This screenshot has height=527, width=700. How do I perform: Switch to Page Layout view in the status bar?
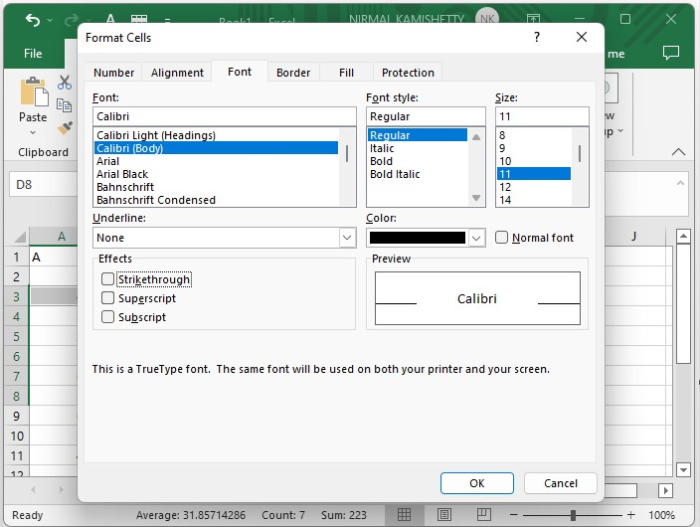[x=444, y=515]
